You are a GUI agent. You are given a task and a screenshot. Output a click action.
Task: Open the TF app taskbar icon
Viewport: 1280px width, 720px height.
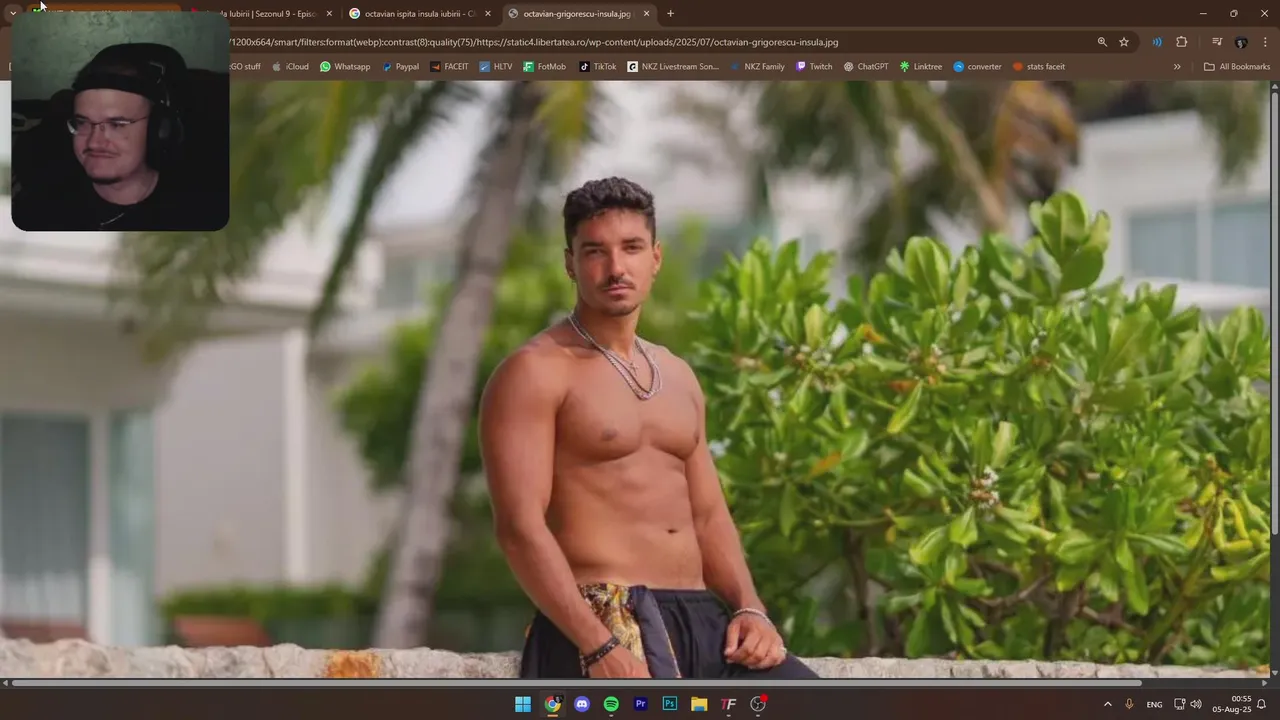point(729,704)
